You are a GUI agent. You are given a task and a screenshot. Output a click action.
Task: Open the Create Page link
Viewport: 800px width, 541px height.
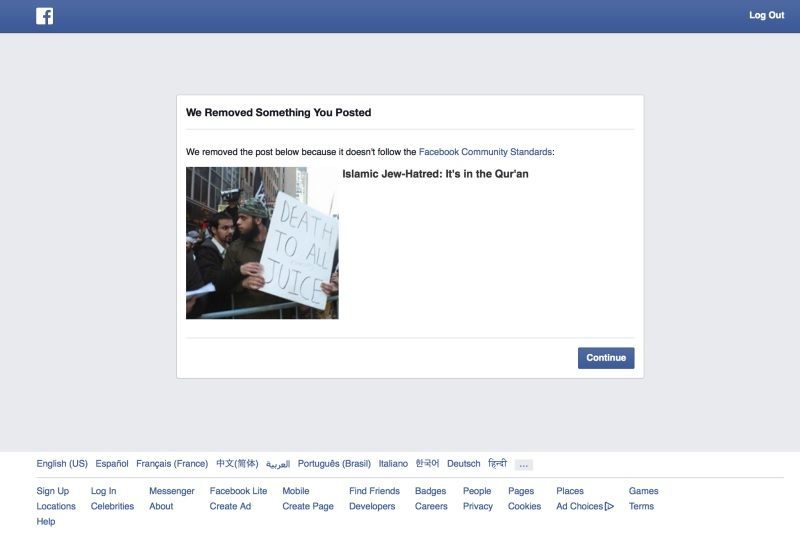click(x=308, y=506)
